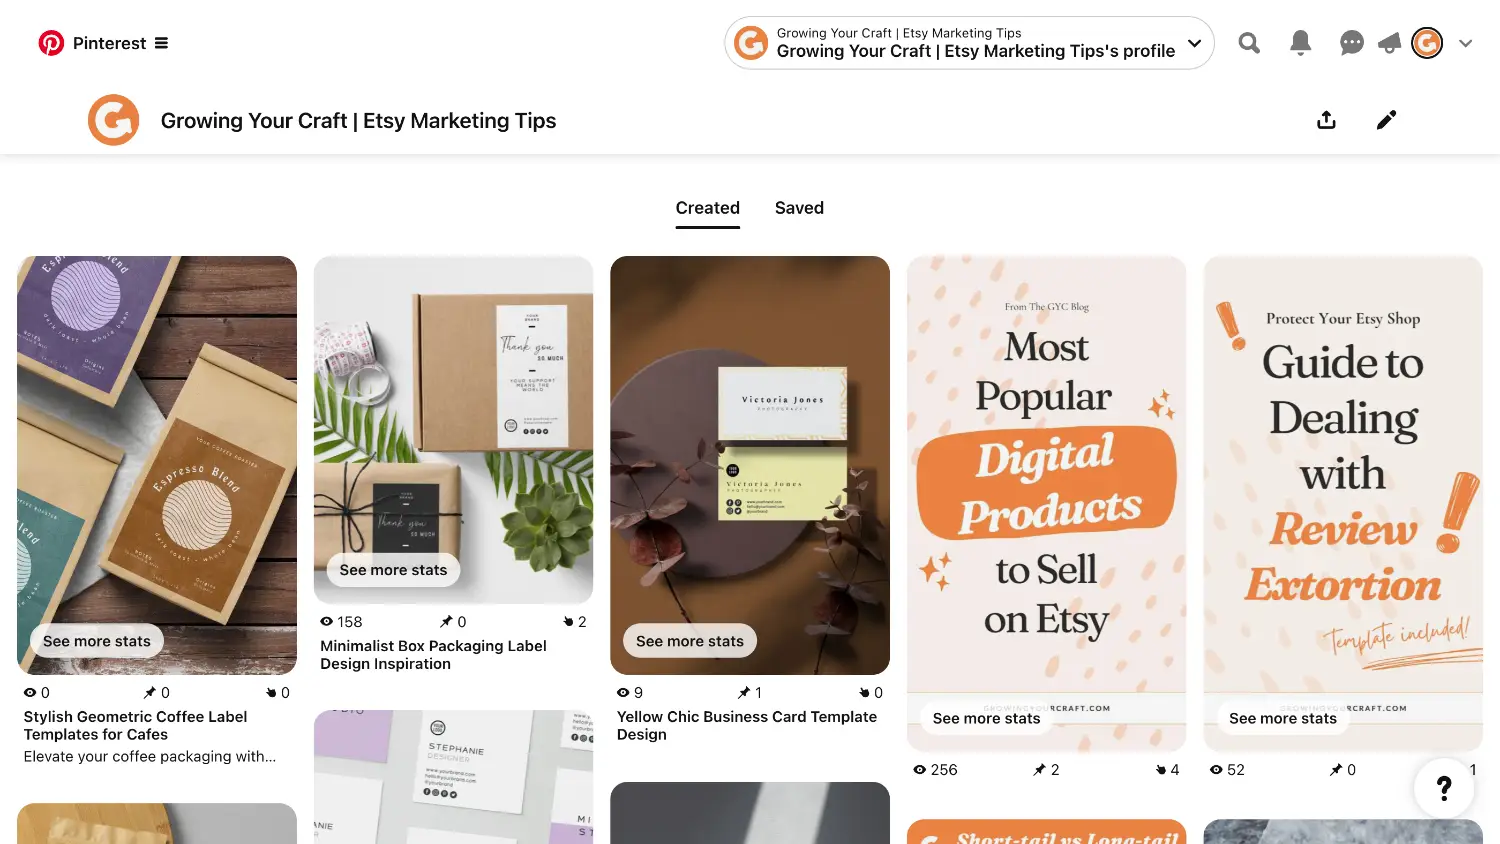Viewport: 1500px width, 844px height.
Task: Open notifications bell icon
Action: pos(1300,43)
